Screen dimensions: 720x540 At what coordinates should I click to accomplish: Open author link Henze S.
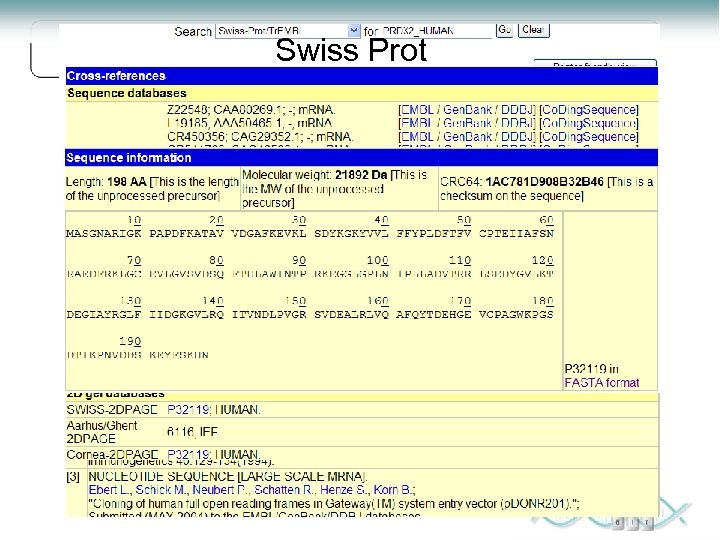click(x=344, y=490)
